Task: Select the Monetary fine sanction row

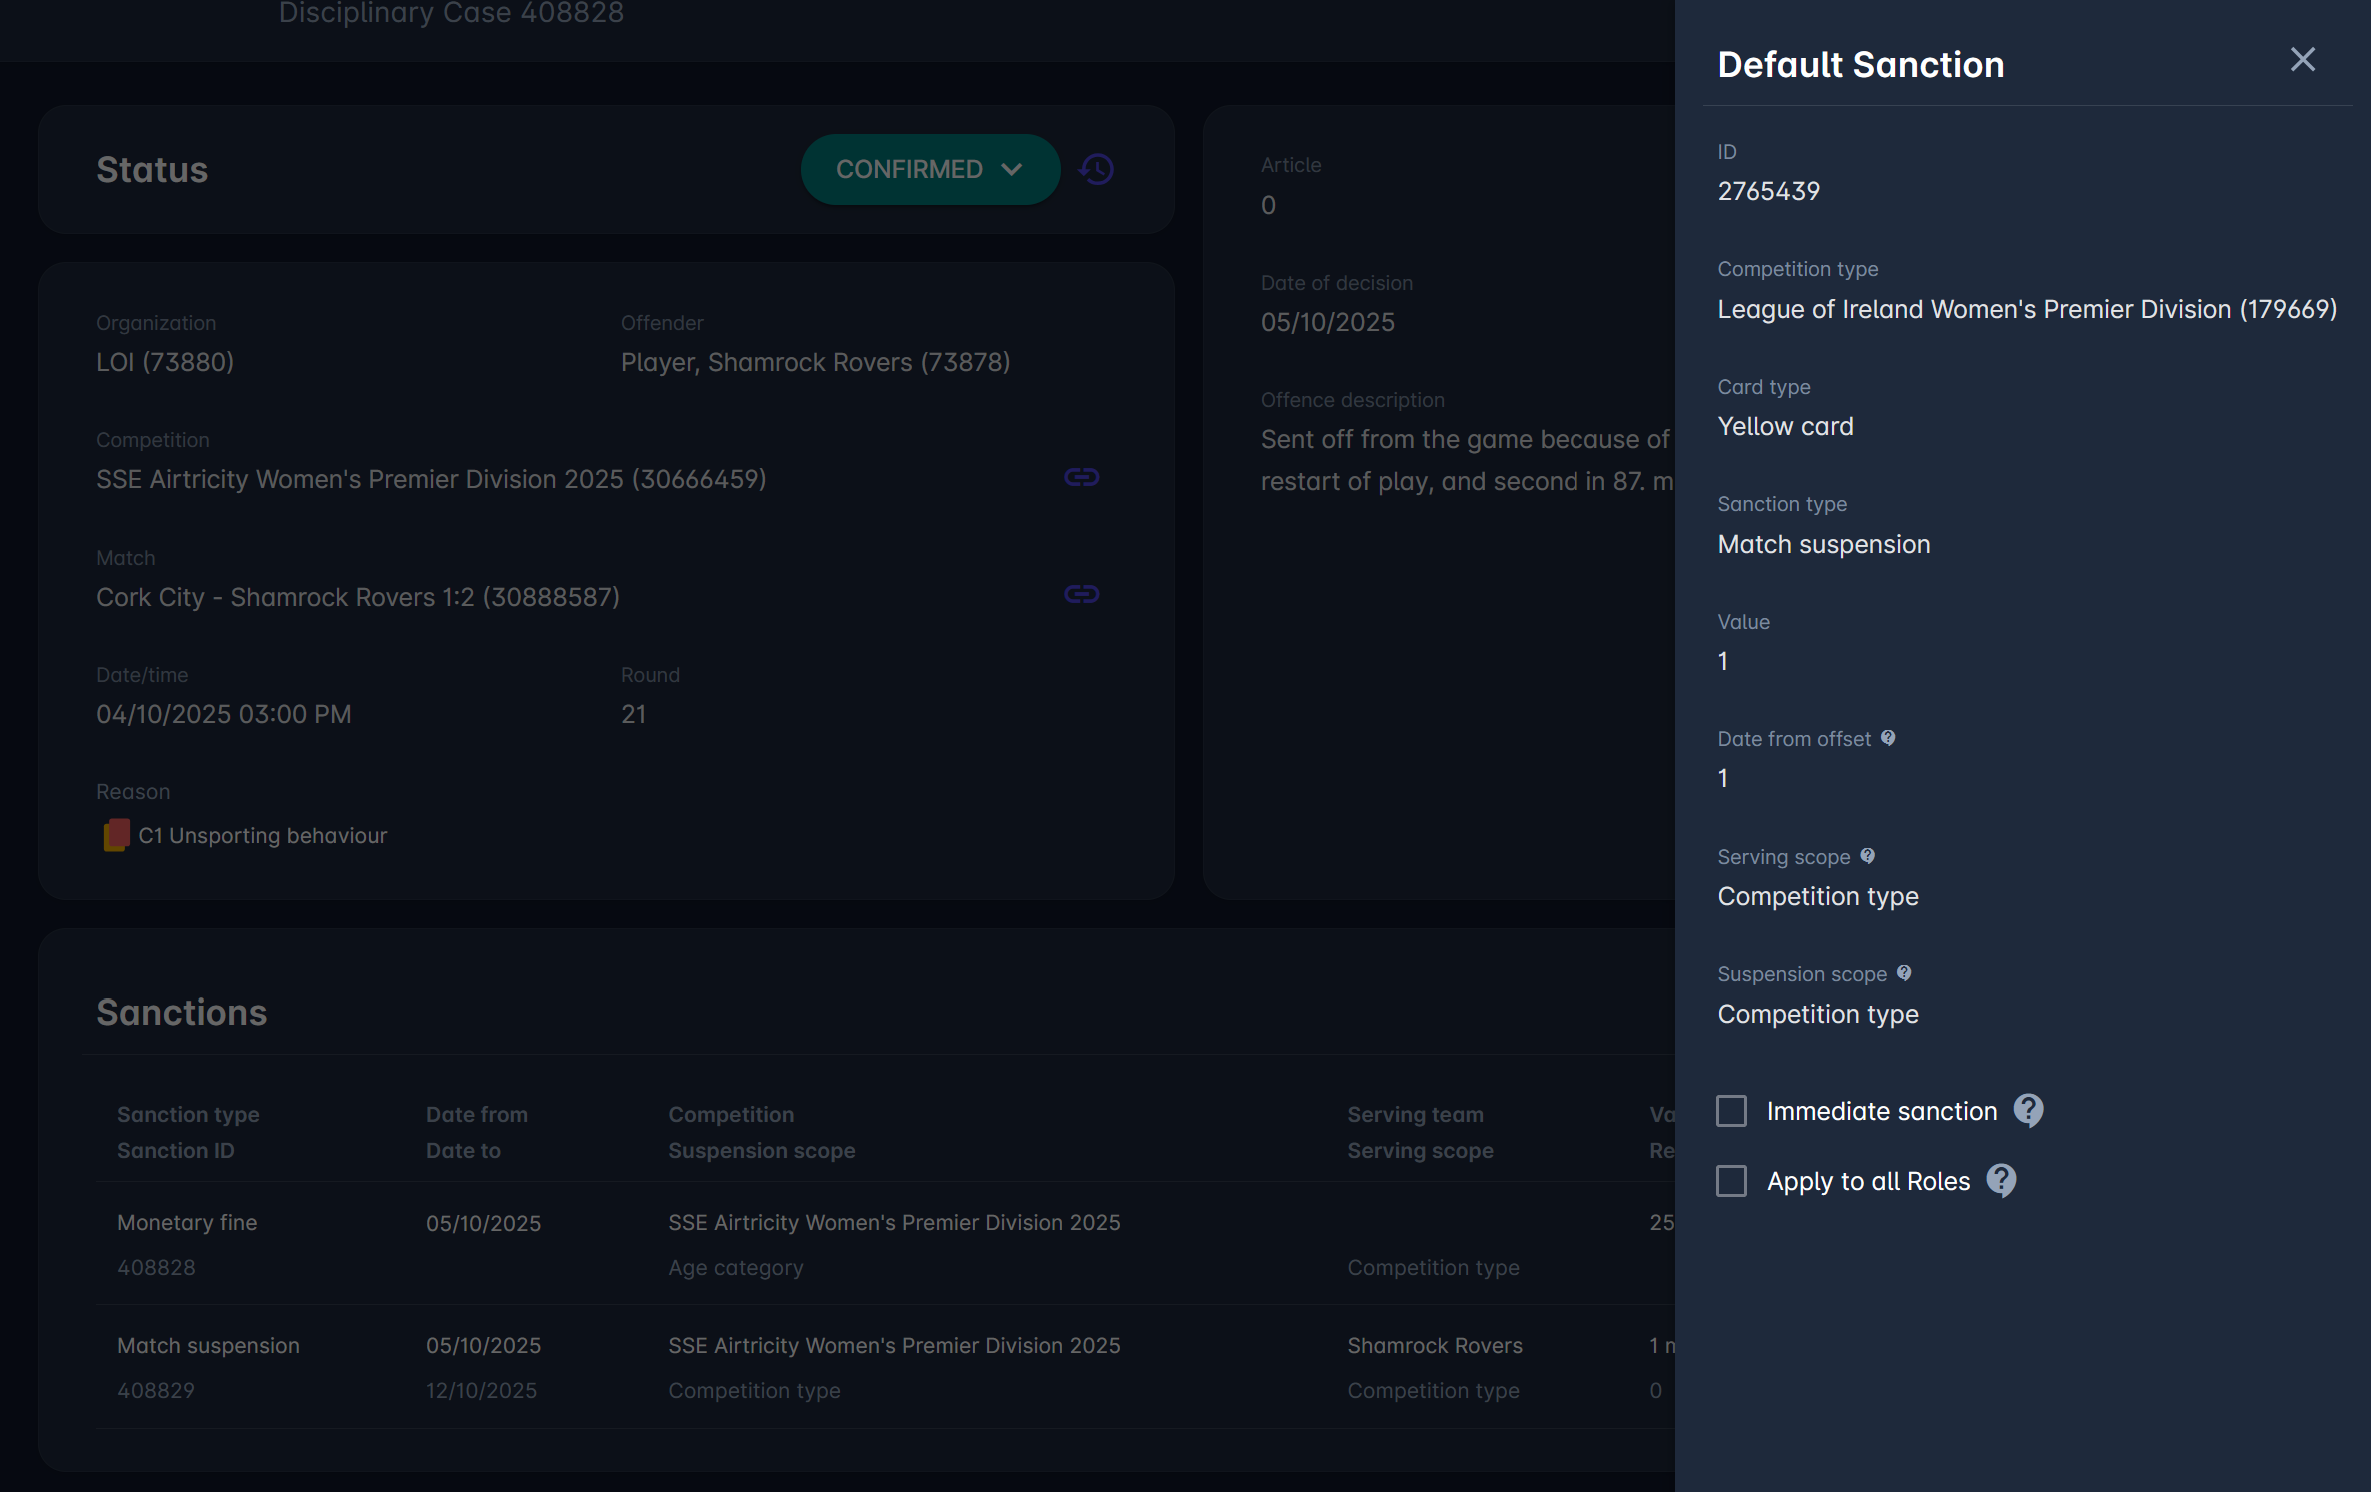Action: click(886, 1244)
